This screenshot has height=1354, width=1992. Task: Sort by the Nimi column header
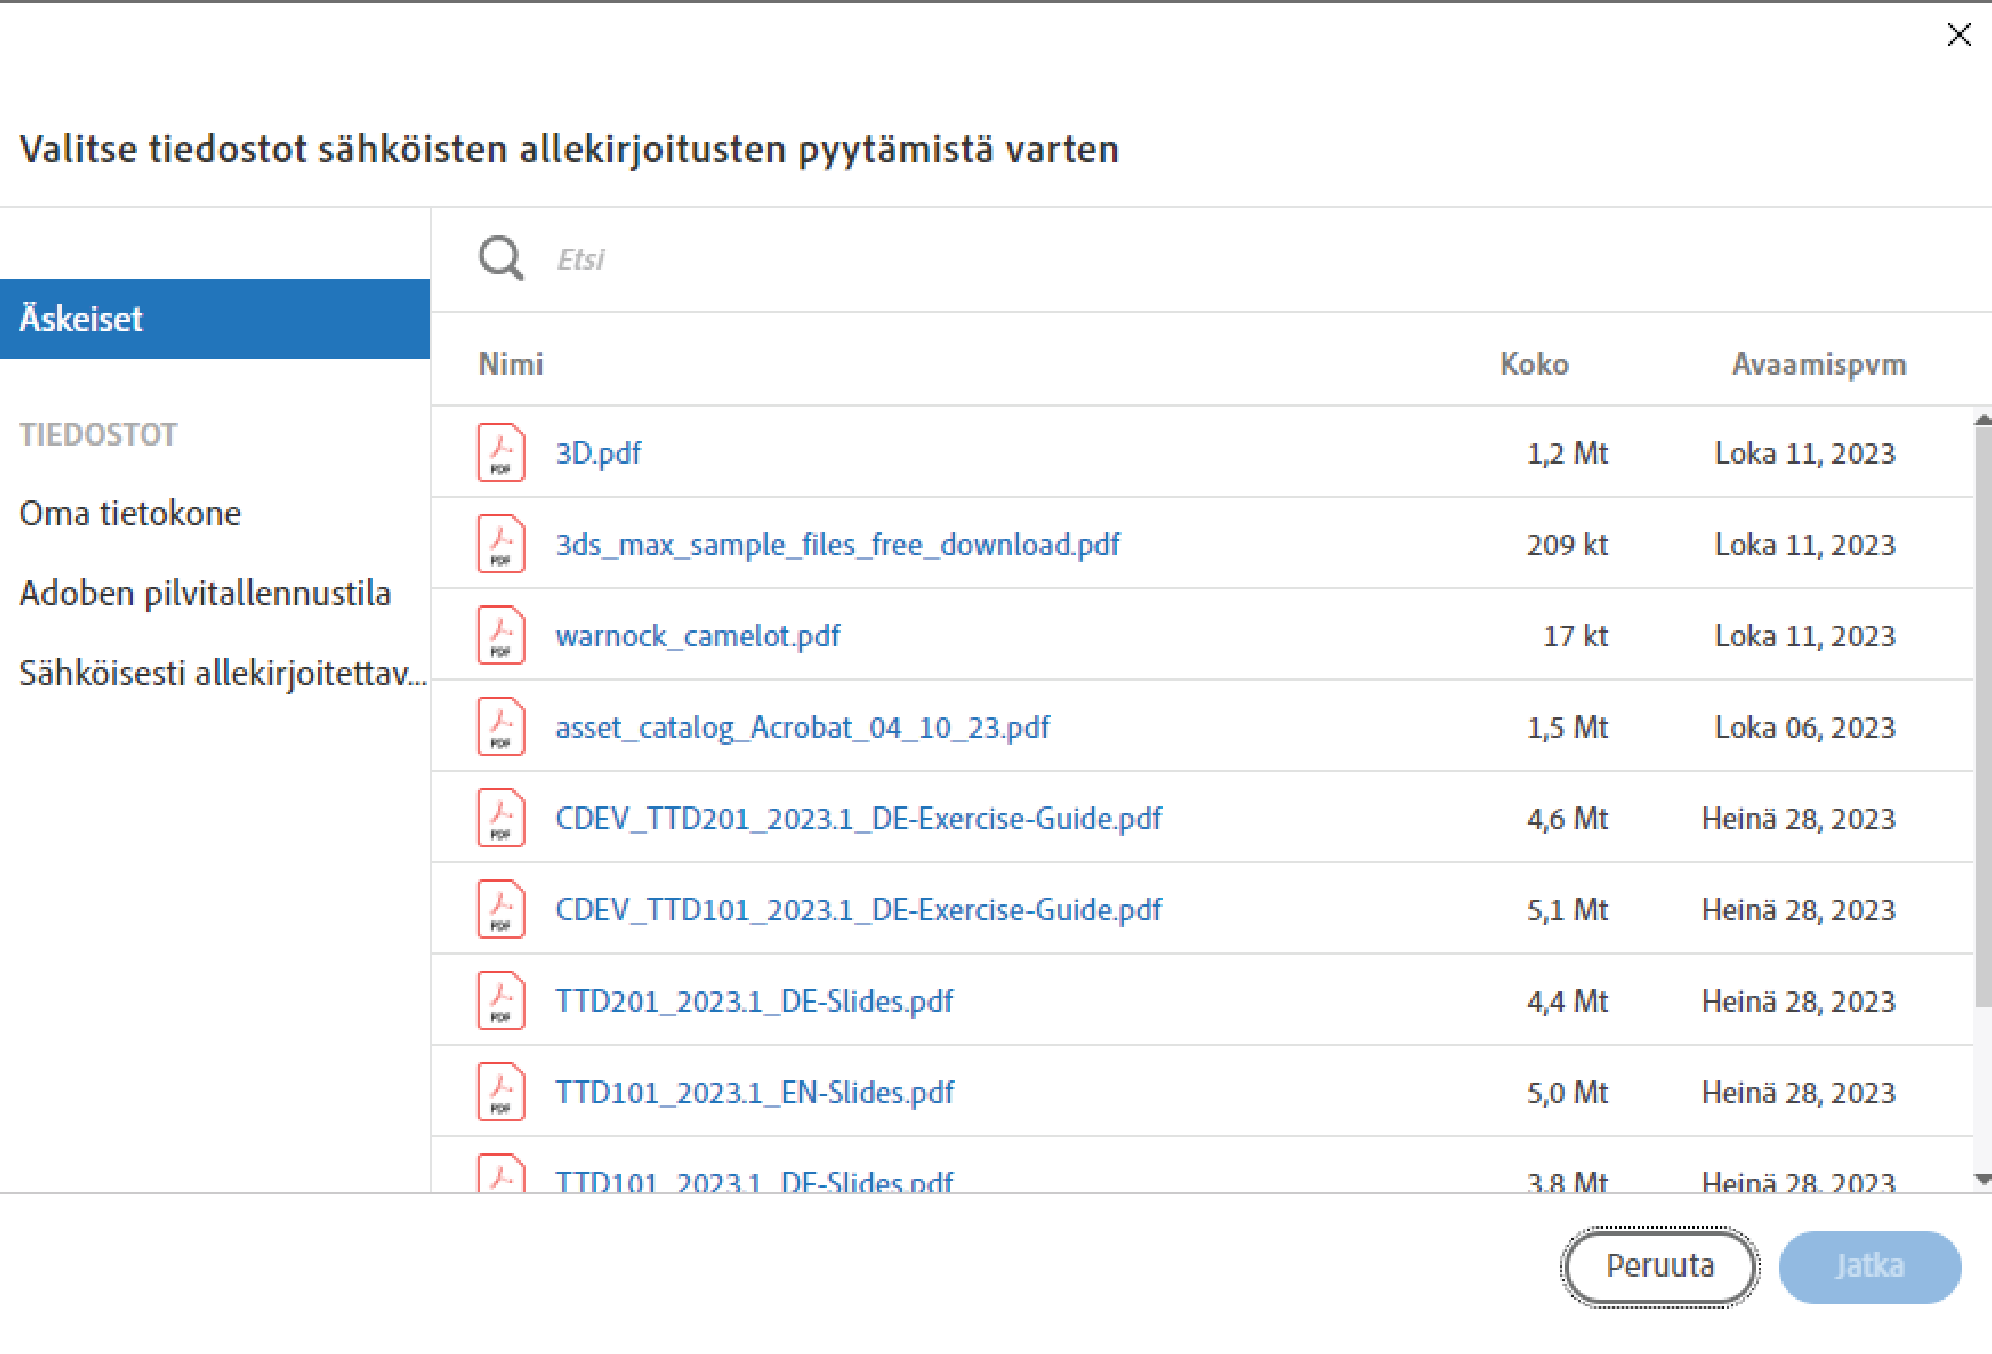click(510, 364)
